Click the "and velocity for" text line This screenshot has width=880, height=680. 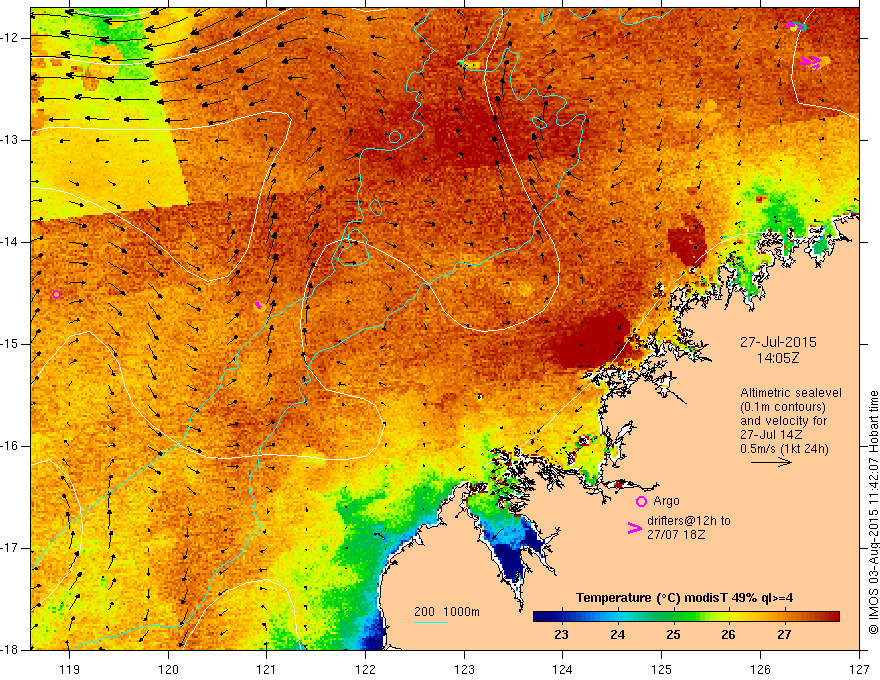pos(783,421)
